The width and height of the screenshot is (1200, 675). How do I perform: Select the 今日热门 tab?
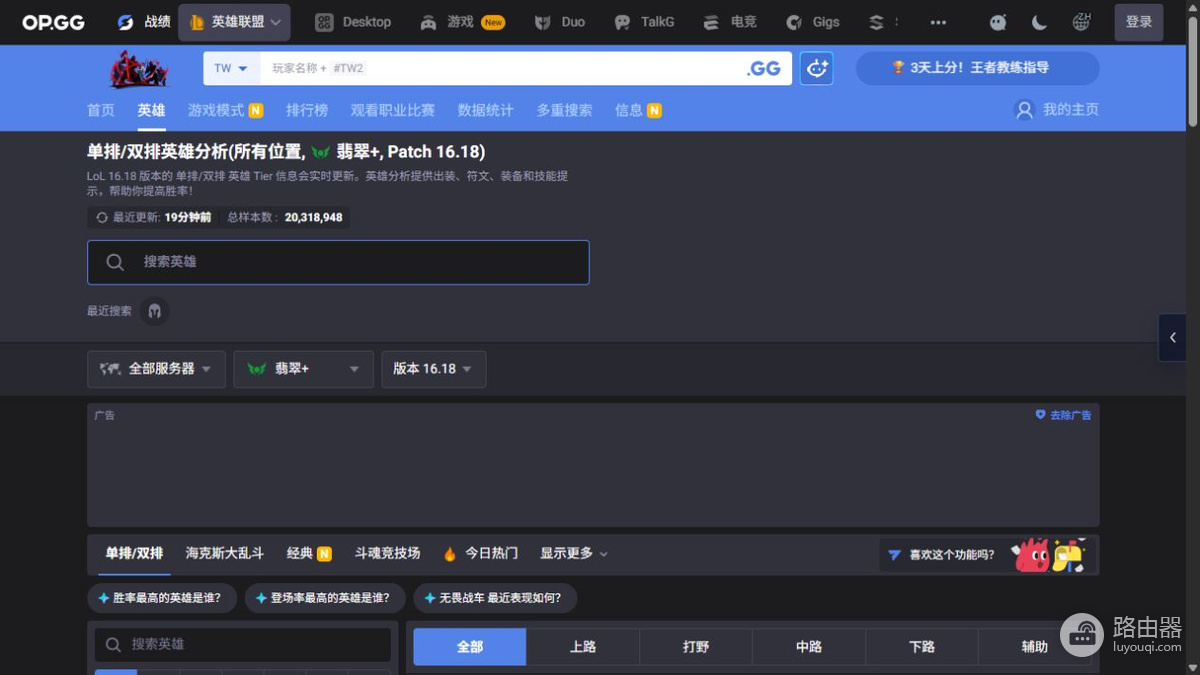(480, 553)
